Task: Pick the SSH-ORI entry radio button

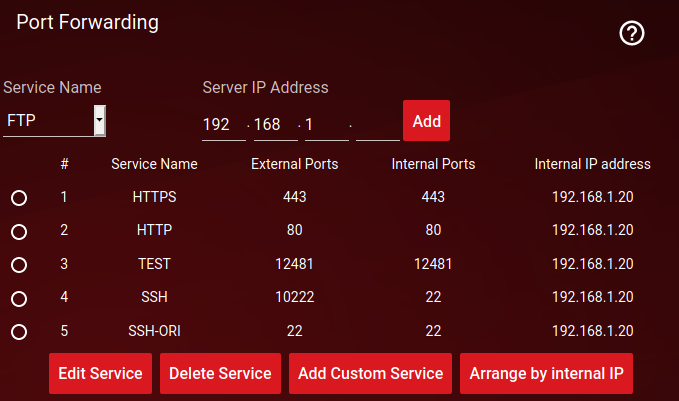Action: tap(18, 331)
